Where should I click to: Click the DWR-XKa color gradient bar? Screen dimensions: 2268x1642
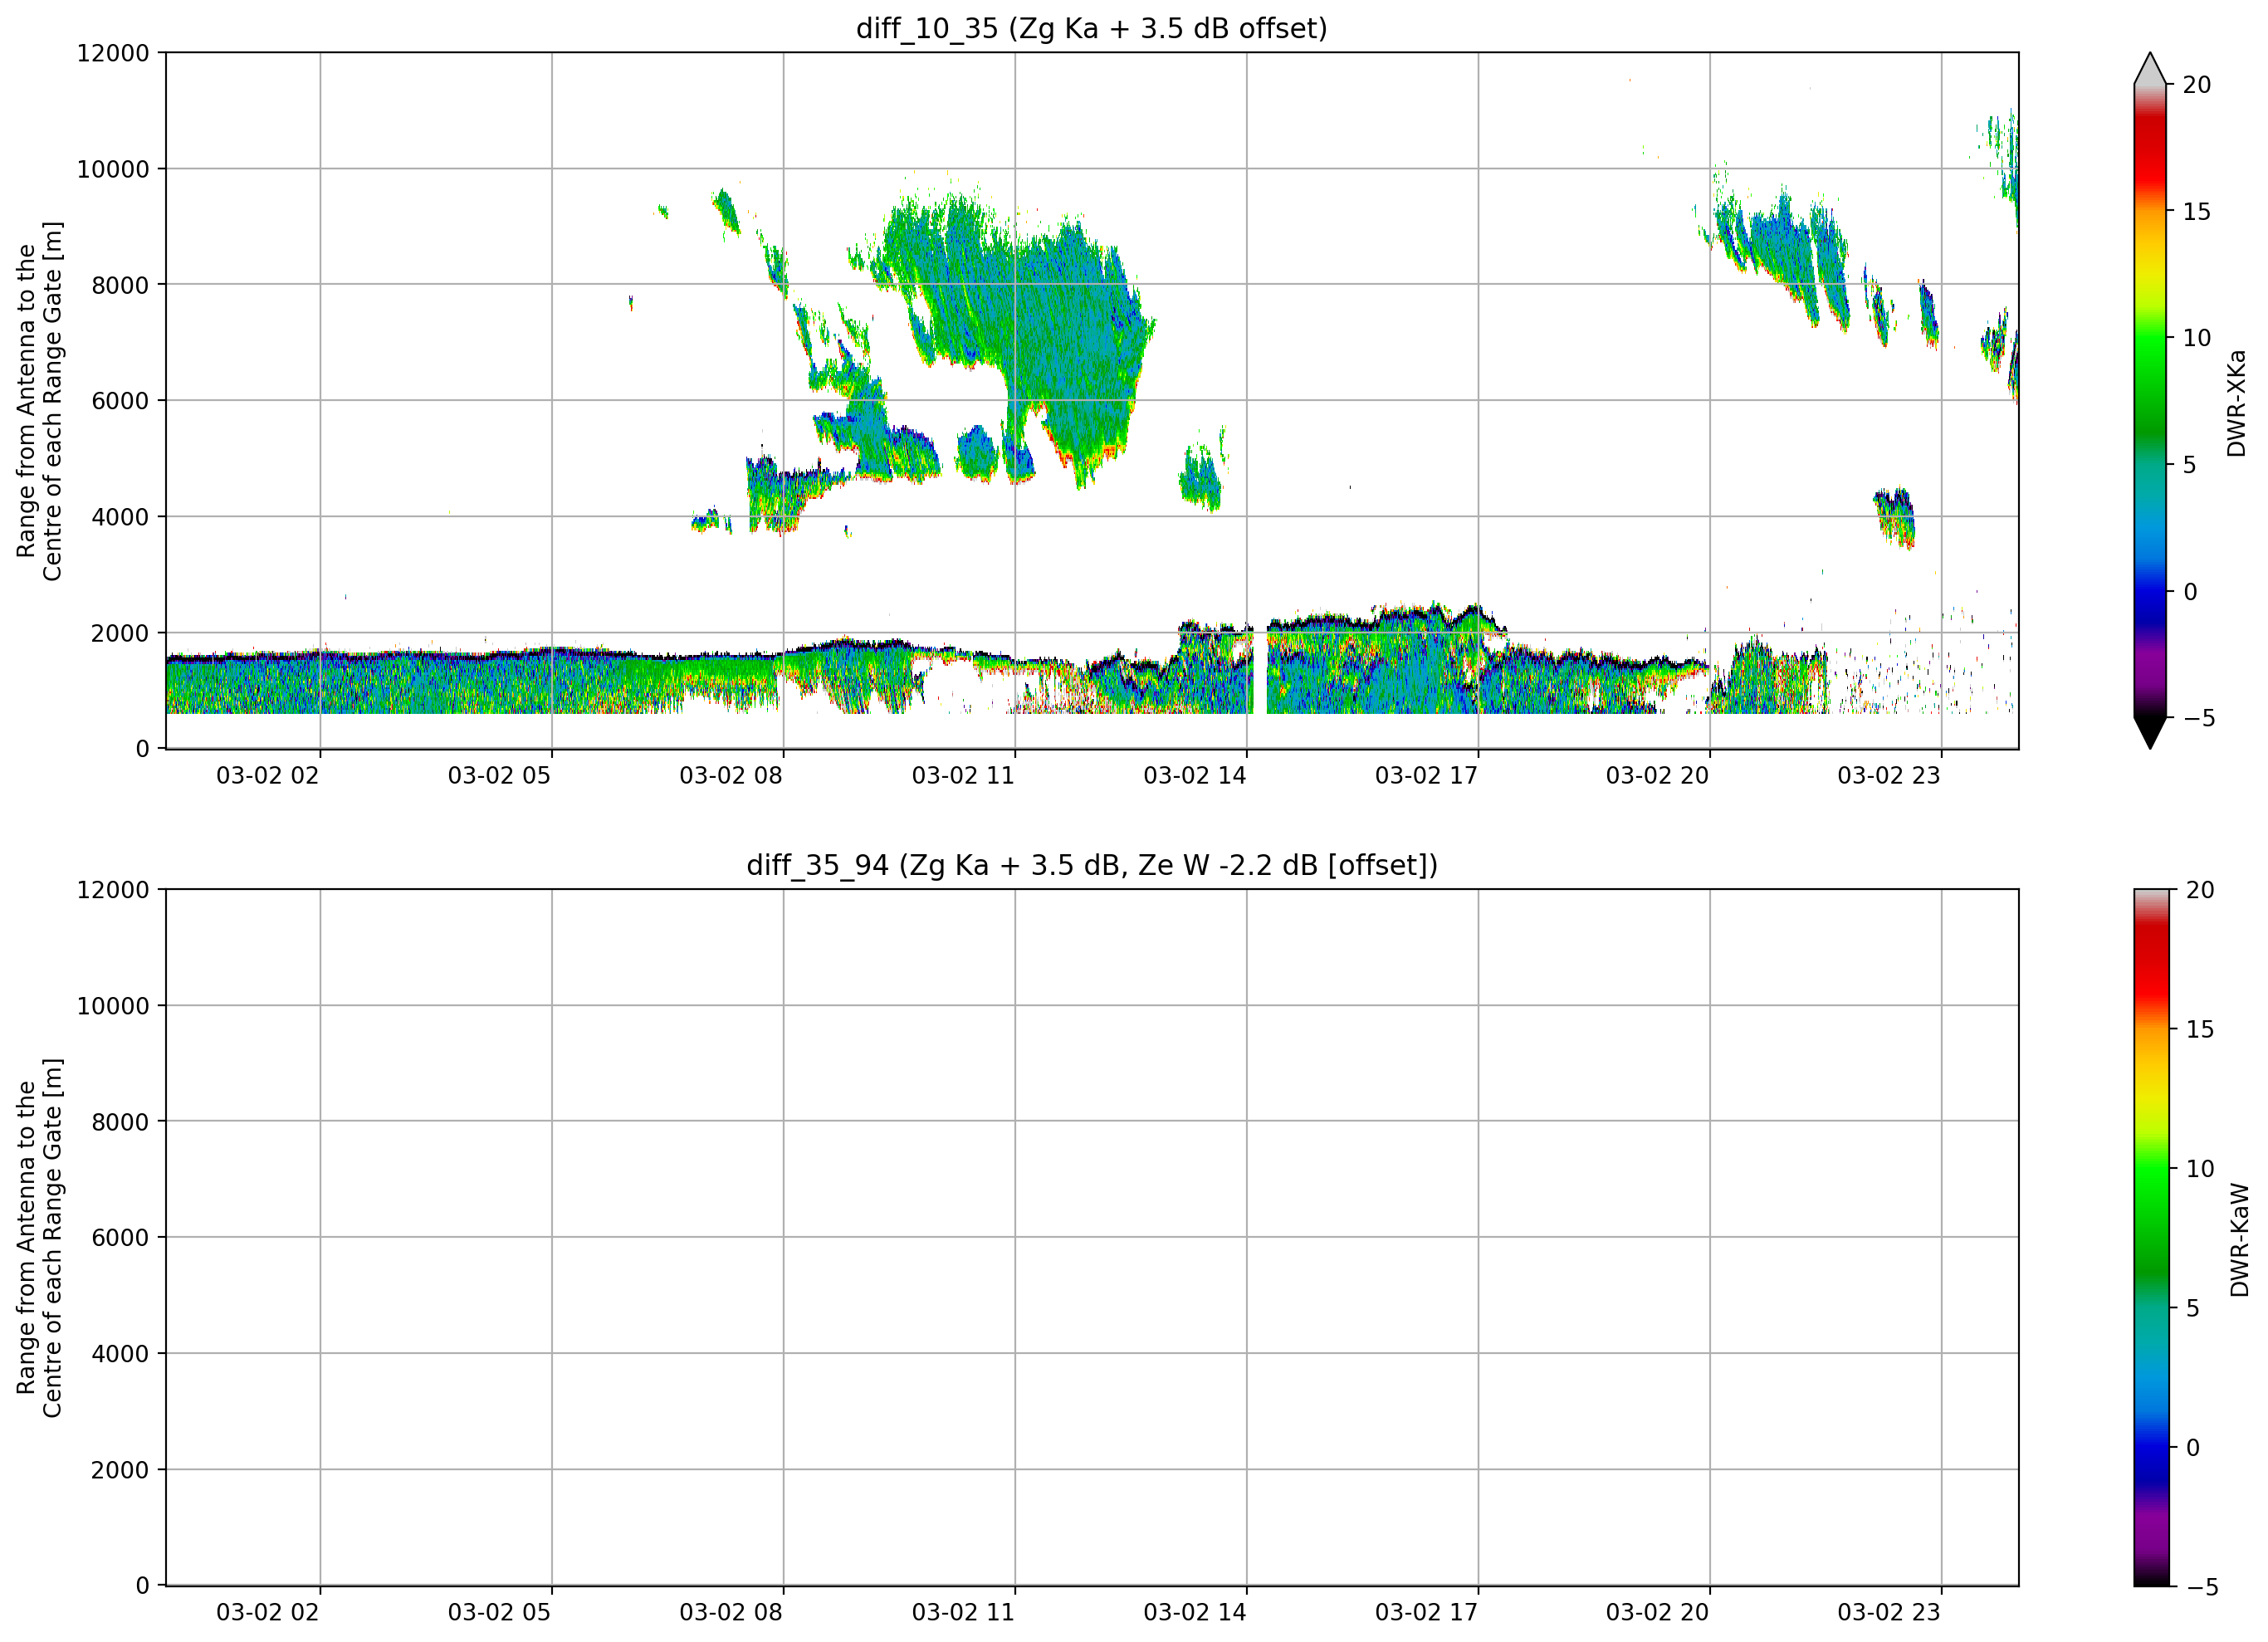2150,401
